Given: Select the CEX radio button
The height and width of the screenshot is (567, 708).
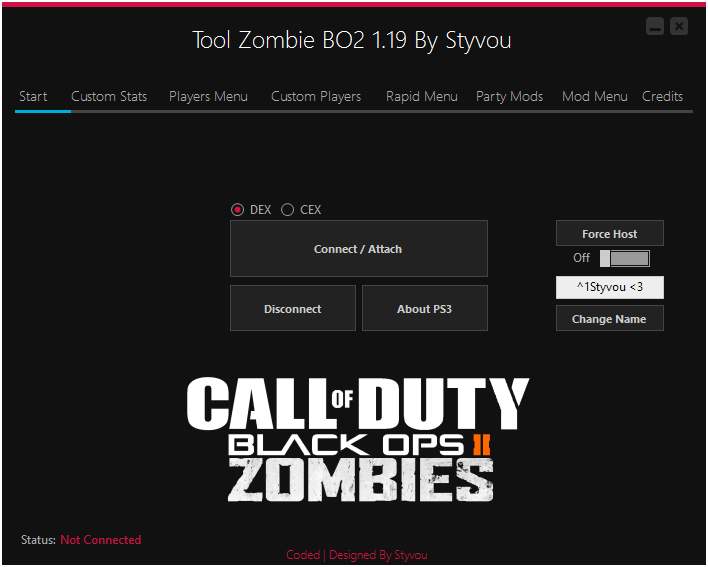Looking at the screenshot, I should click(288, 210).
